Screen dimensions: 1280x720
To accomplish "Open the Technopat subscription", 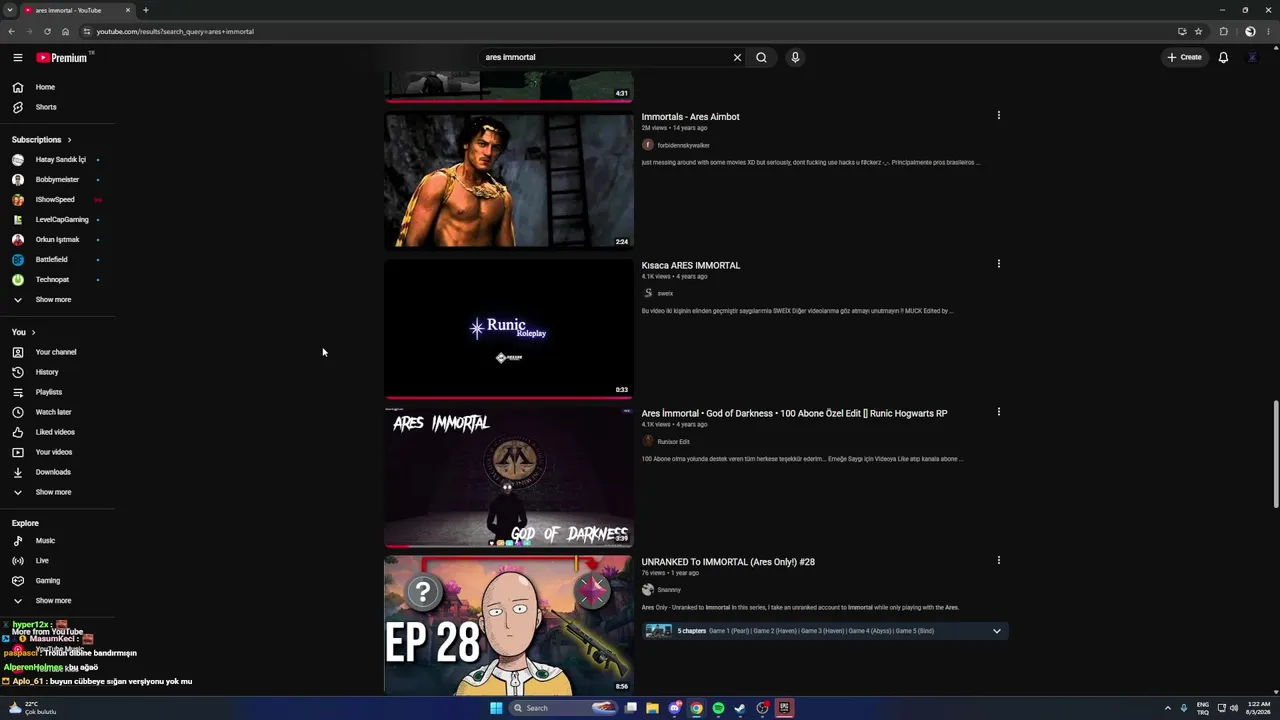I will (x=58, y=279).
